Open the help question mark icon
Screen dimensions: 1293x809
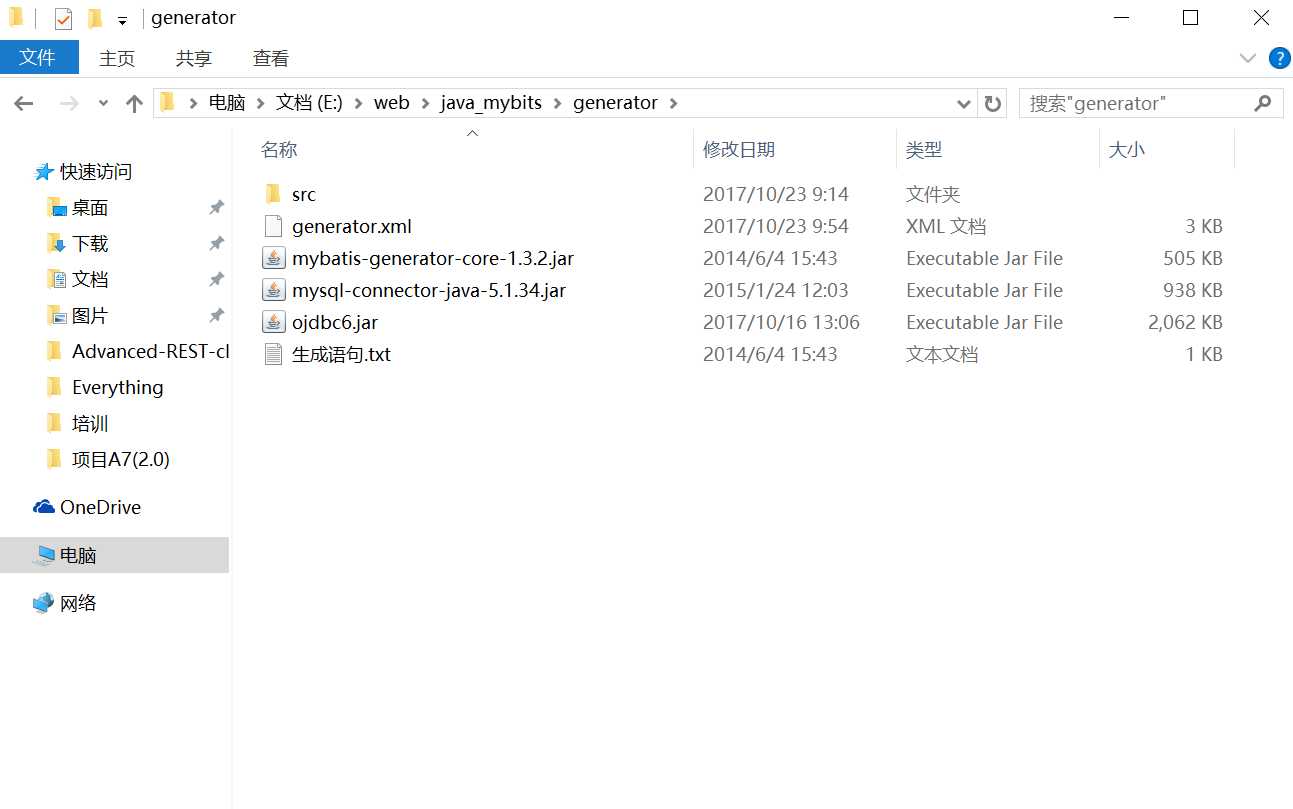1279,58
